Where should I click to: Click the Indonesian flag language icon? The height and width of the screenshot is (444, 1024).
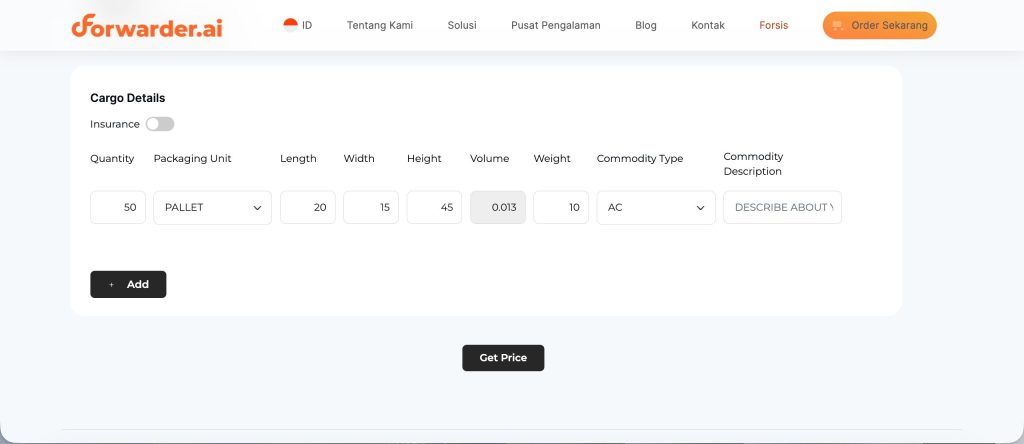(x=291, y=25)
